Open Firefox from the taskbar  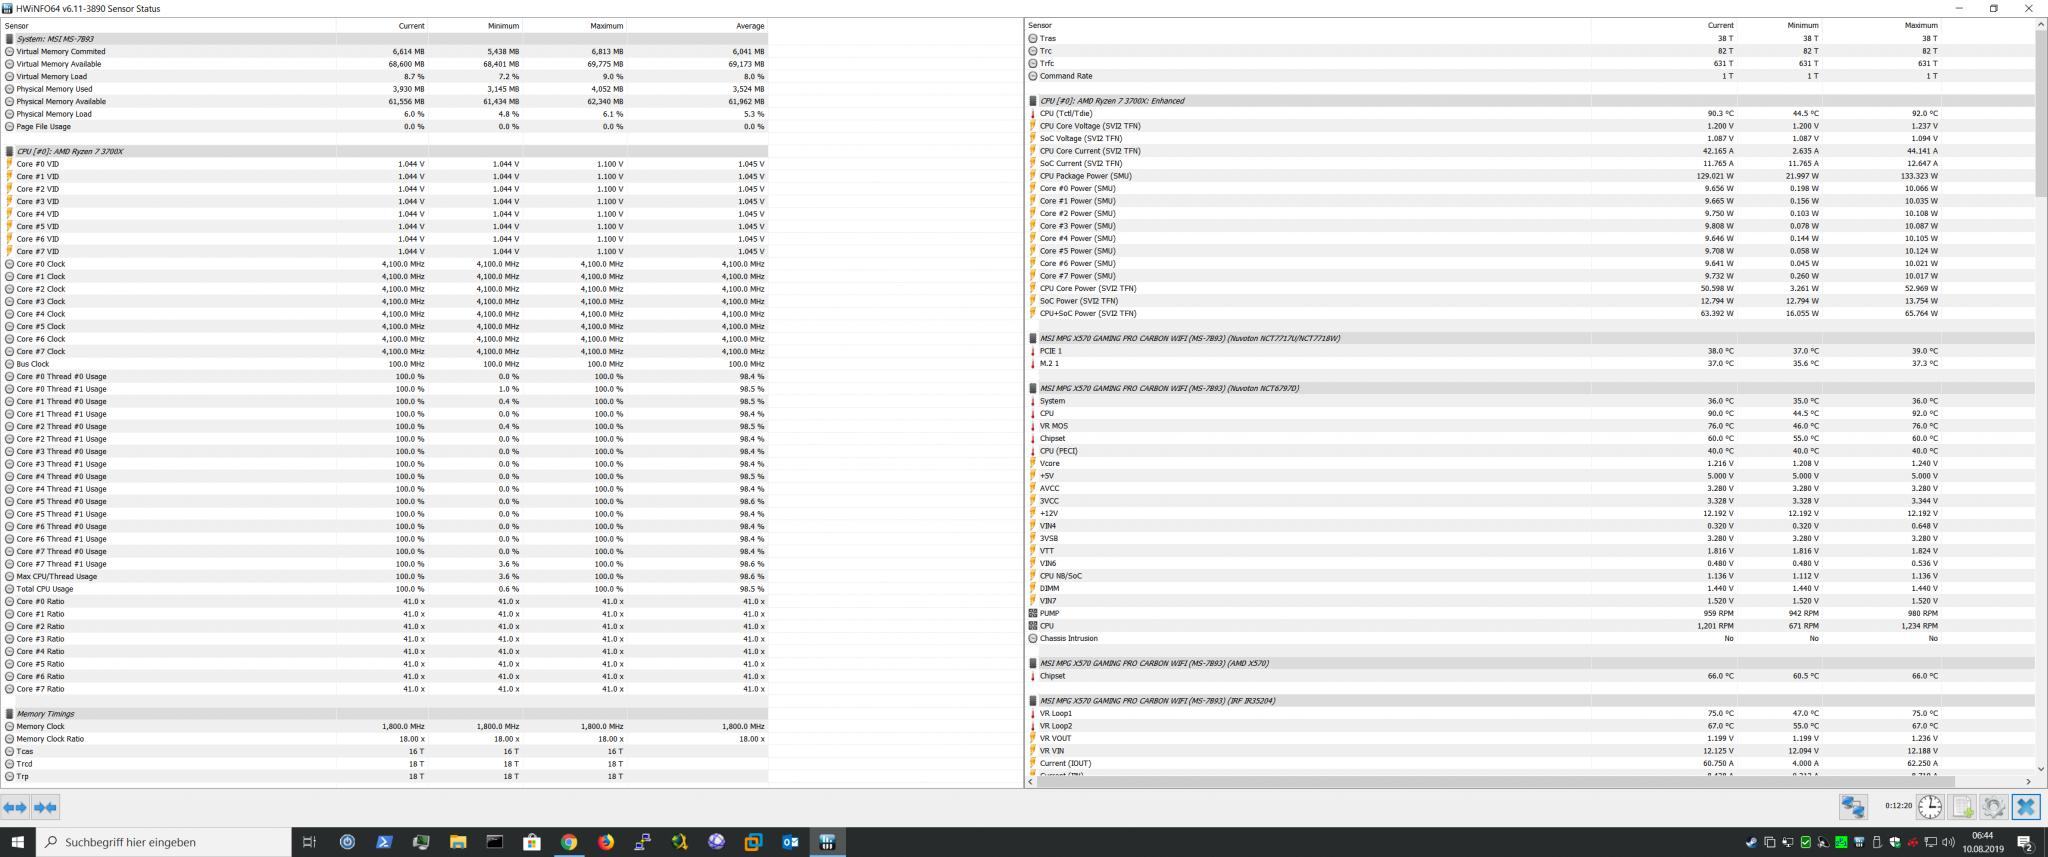point(606,842)
